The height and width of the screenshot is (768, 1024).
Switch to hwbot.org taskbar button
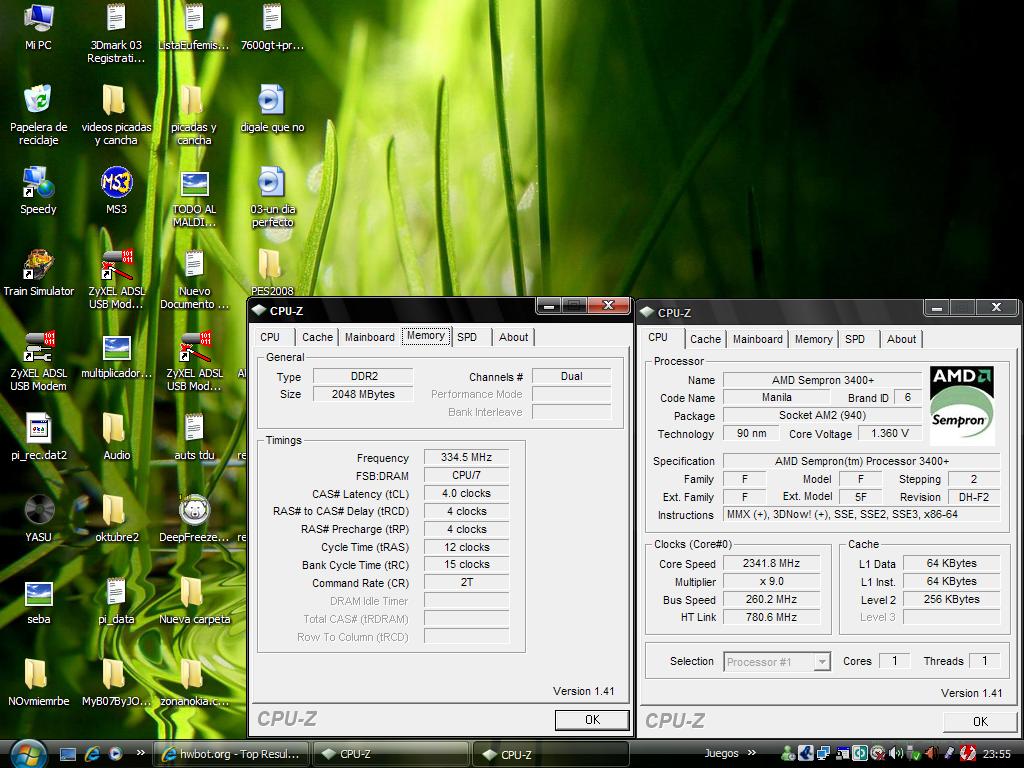point(231,754)
